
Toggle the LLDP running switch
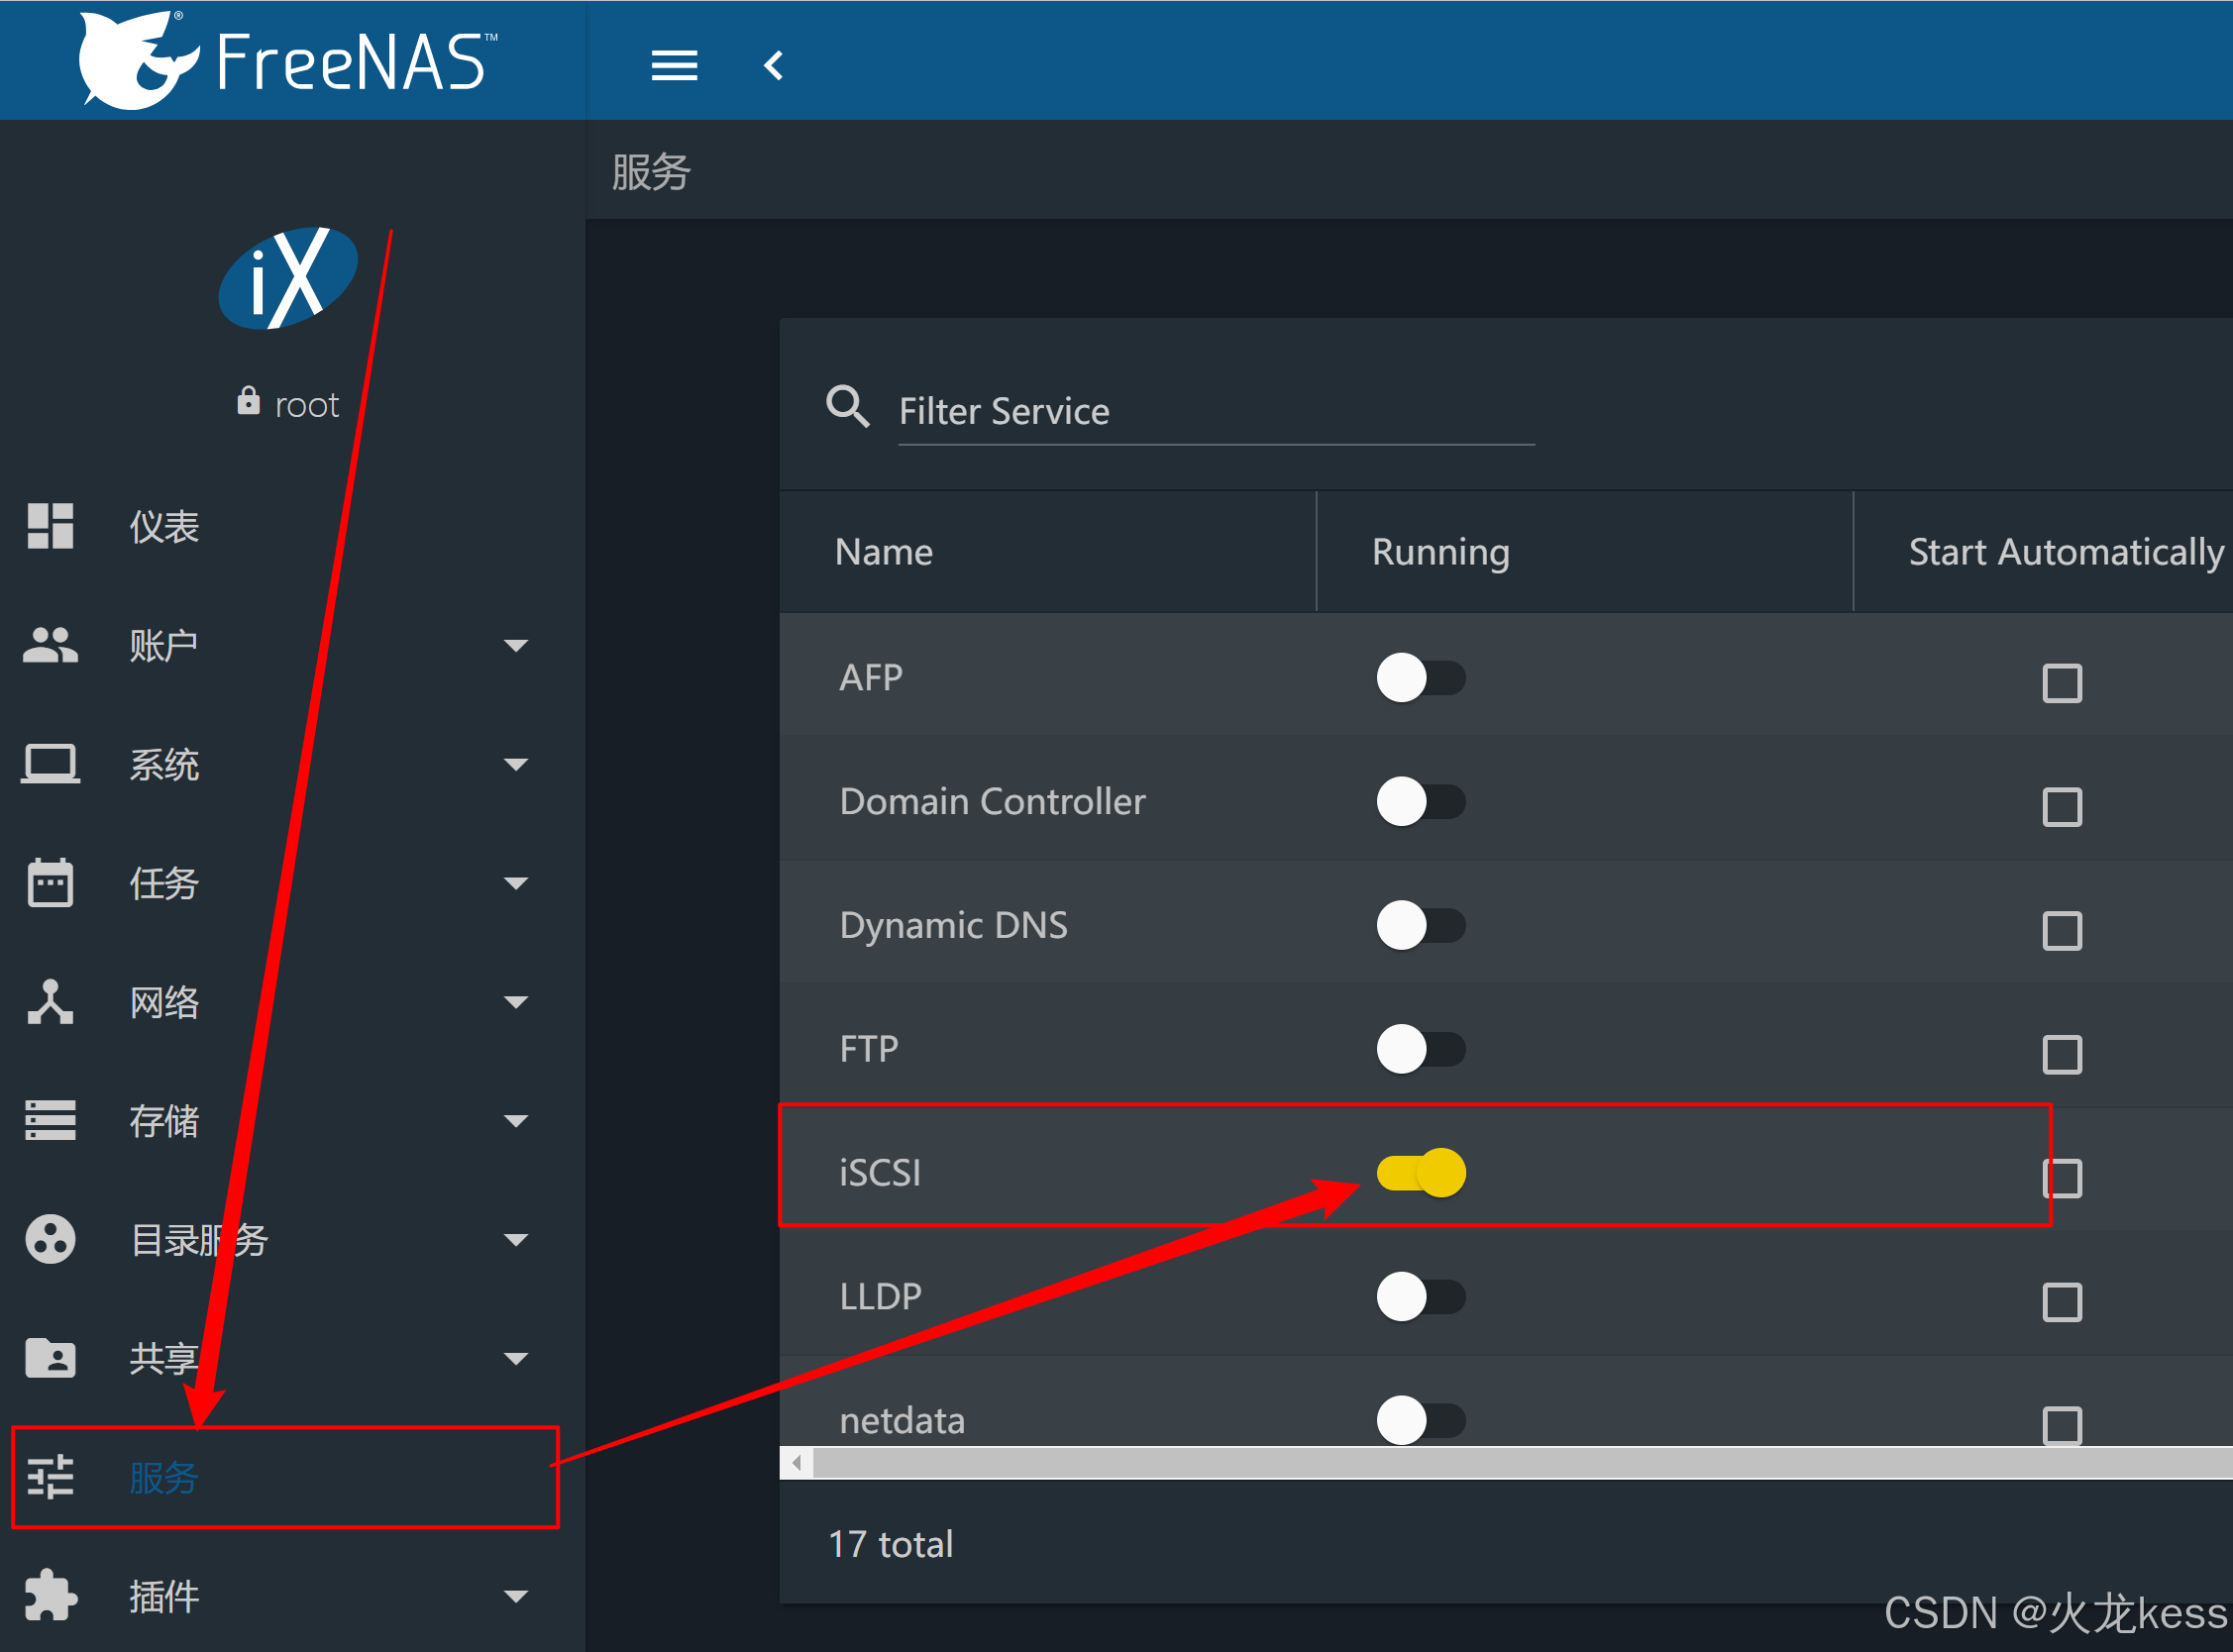pos(1421,1297)
